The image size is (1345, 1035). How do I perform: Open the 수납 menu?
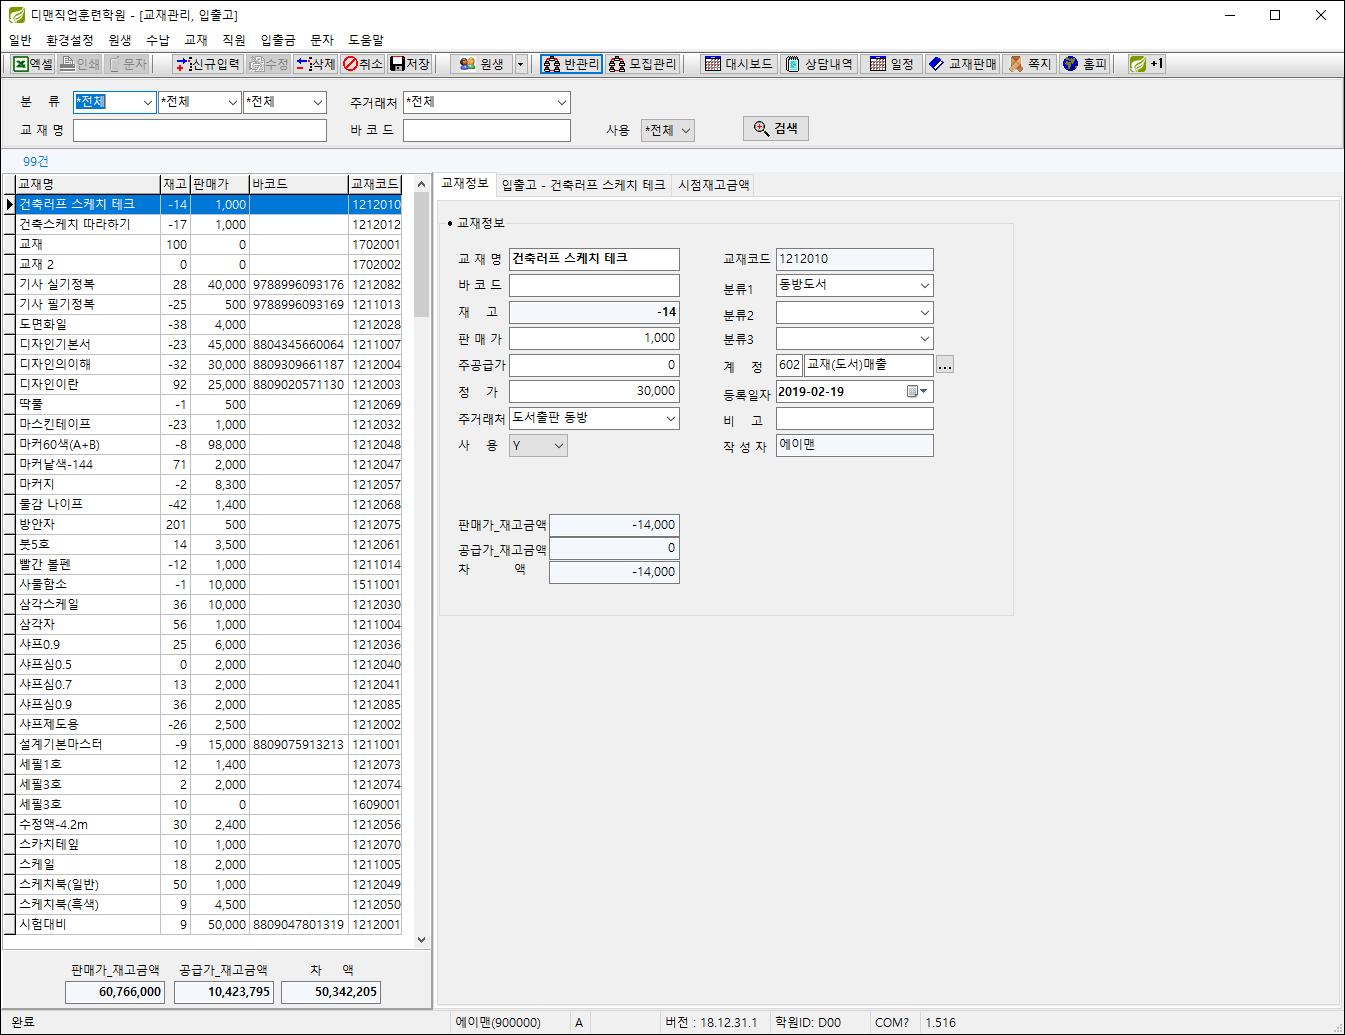[158, 40]
